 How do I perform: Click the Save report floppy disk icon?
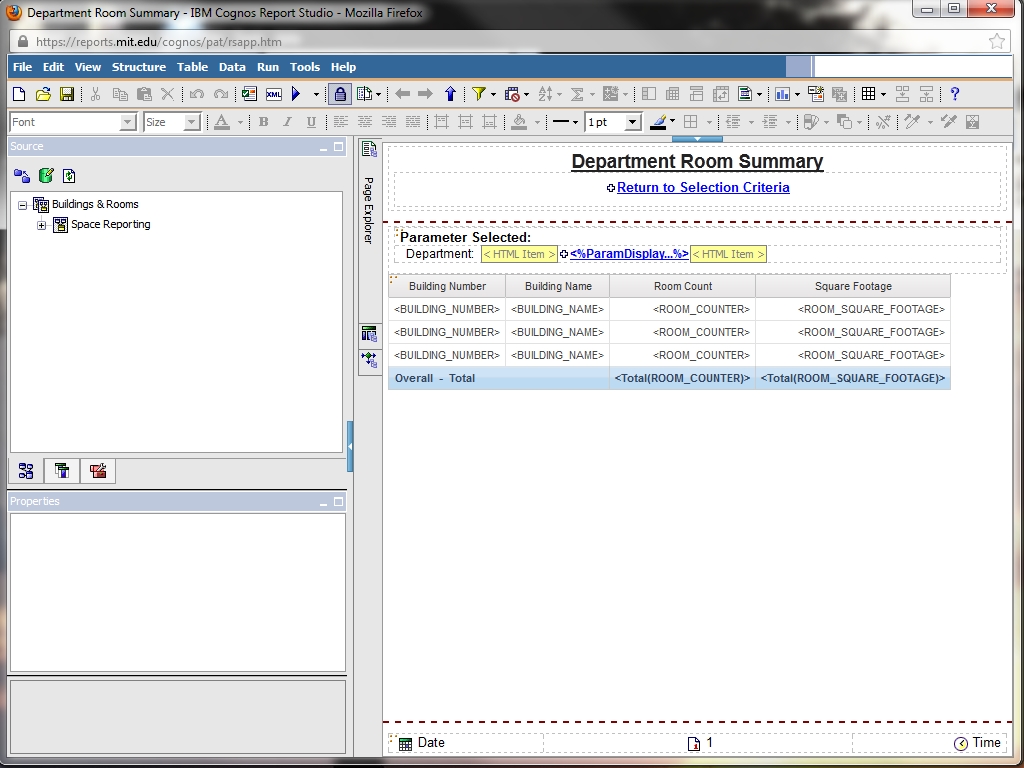tap(67, 94)
